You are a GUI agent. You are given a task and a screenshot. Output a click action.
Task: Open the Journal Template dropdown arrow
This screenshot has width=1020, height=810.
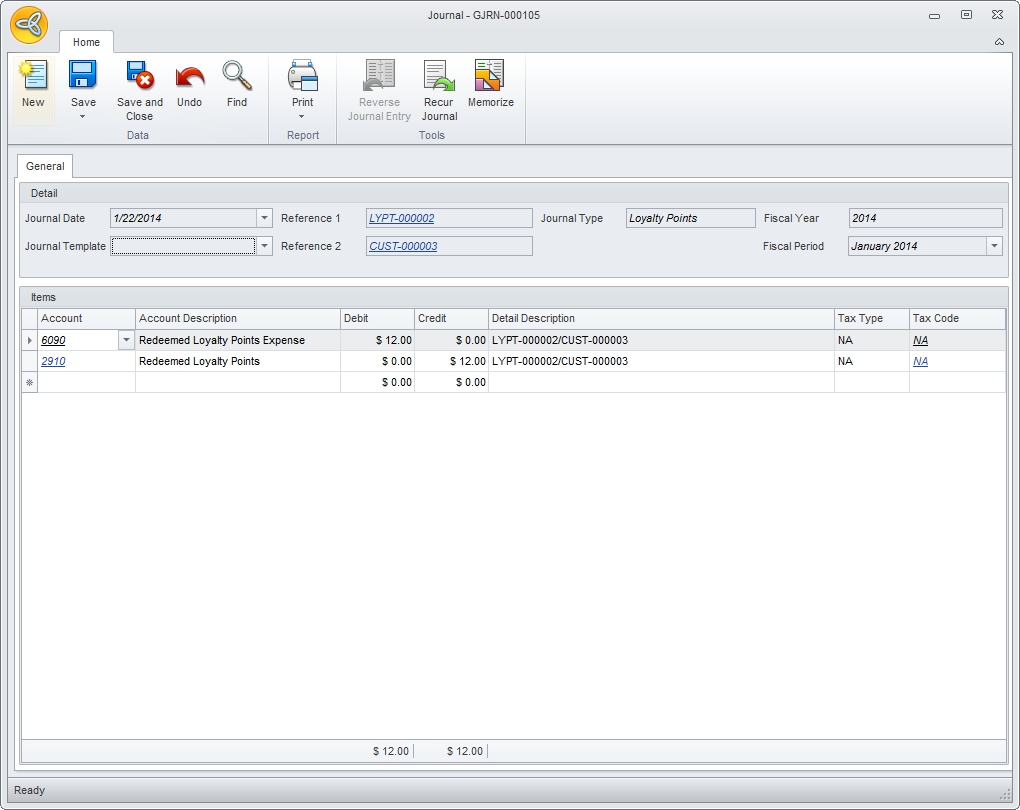click(x=265, y=246)
